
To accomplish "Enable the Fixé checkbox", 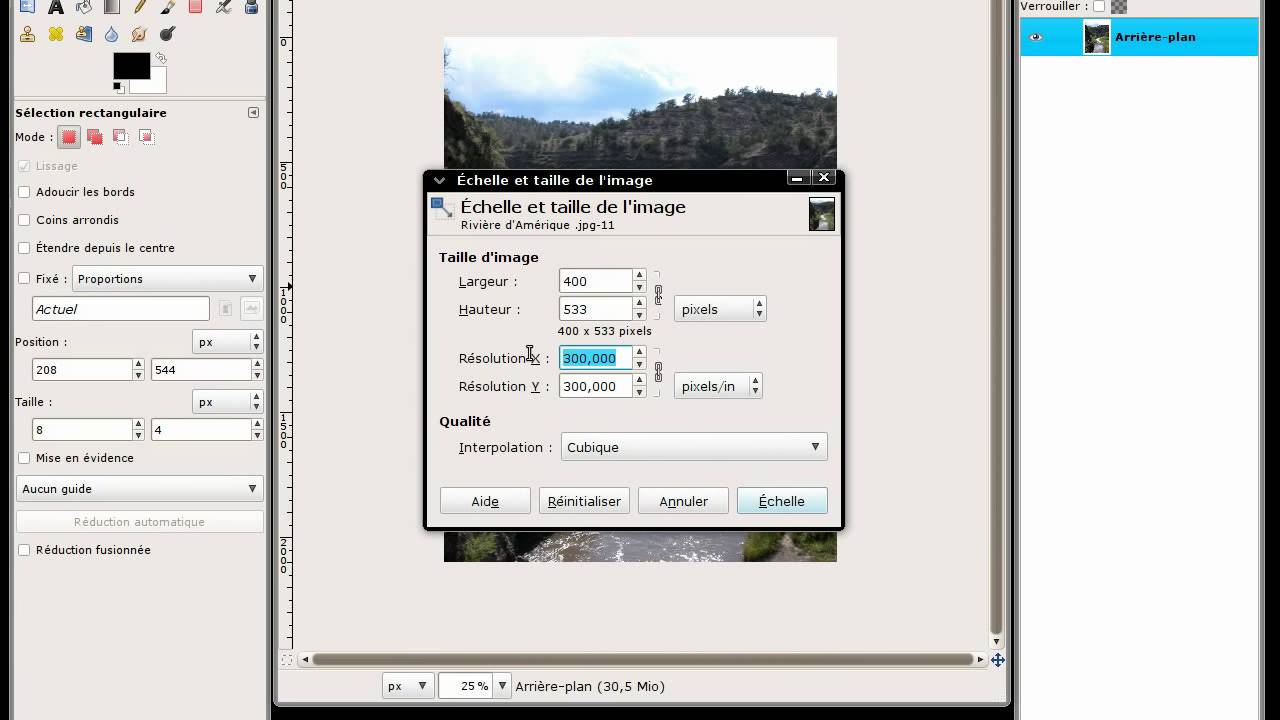I will tap(24, 279).
